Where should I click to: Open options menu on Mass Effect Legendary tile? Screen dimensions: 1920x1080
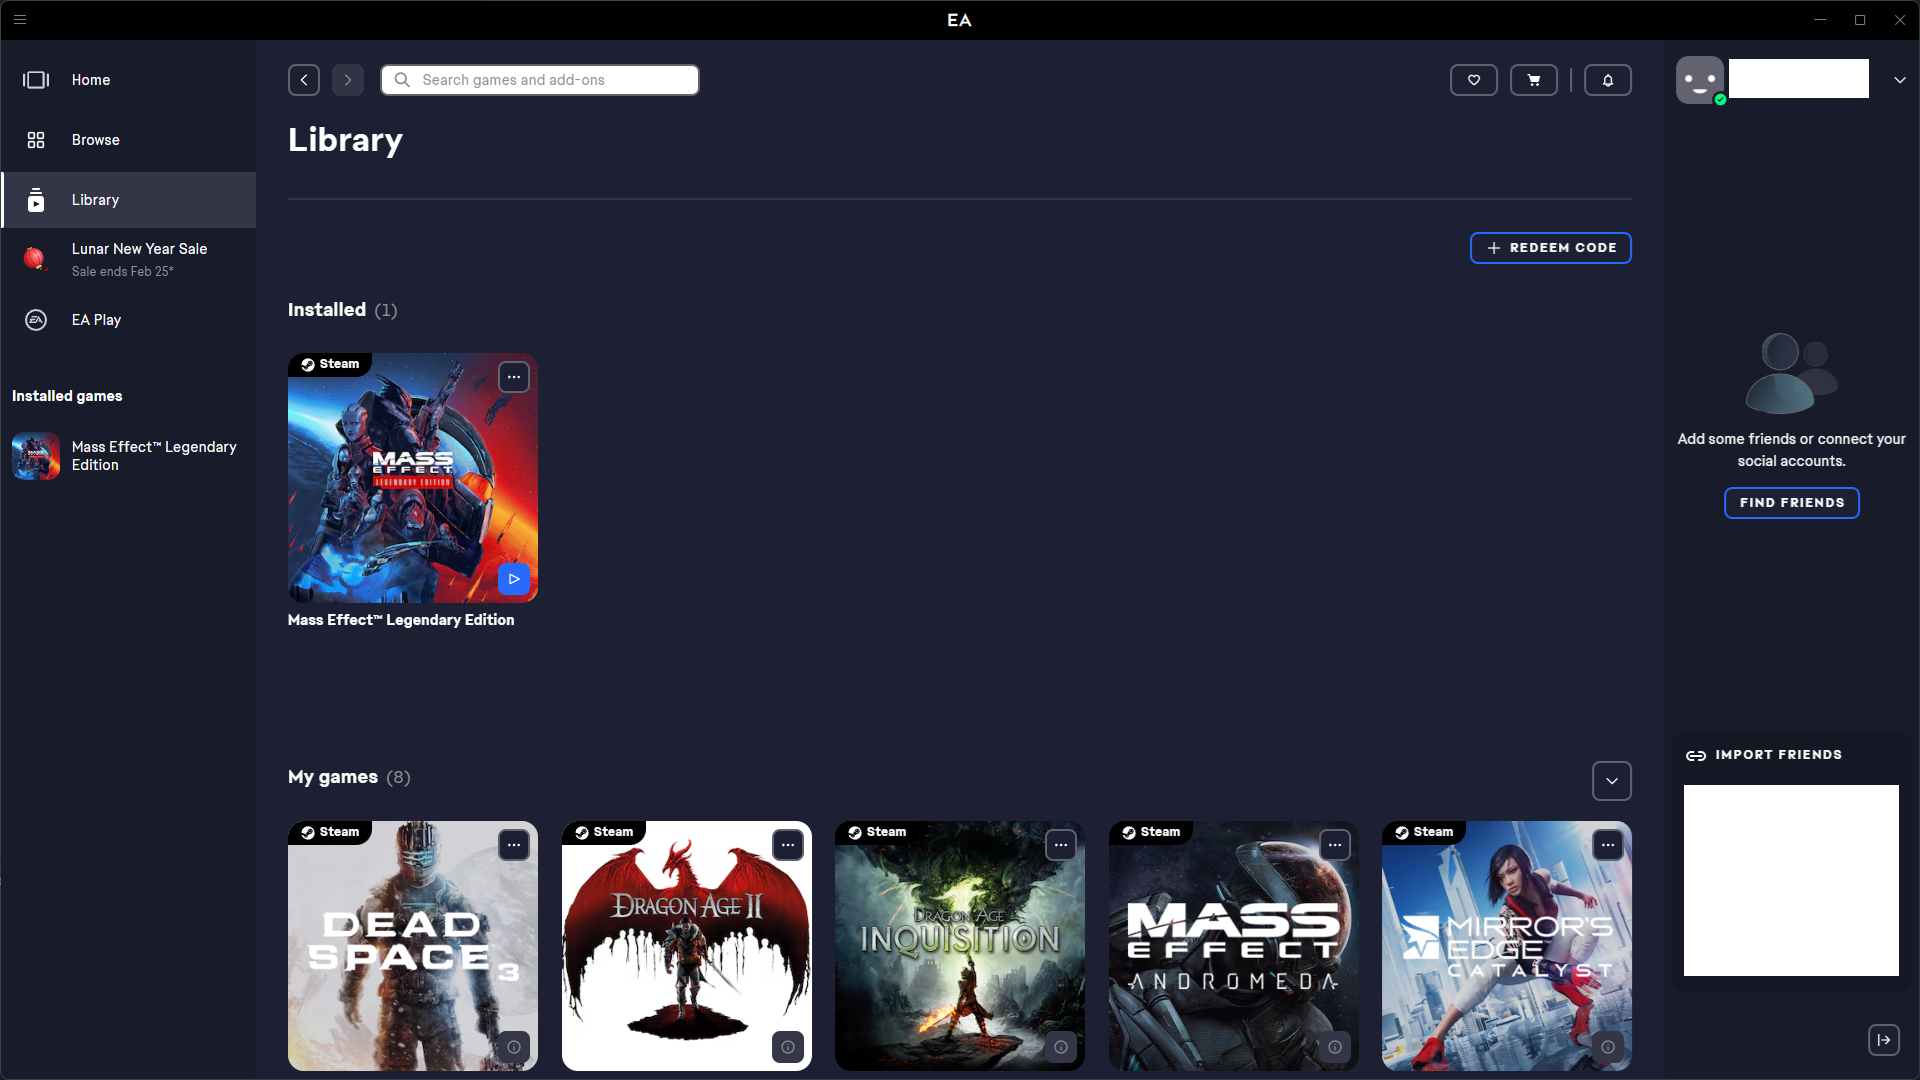click(513, 377)
